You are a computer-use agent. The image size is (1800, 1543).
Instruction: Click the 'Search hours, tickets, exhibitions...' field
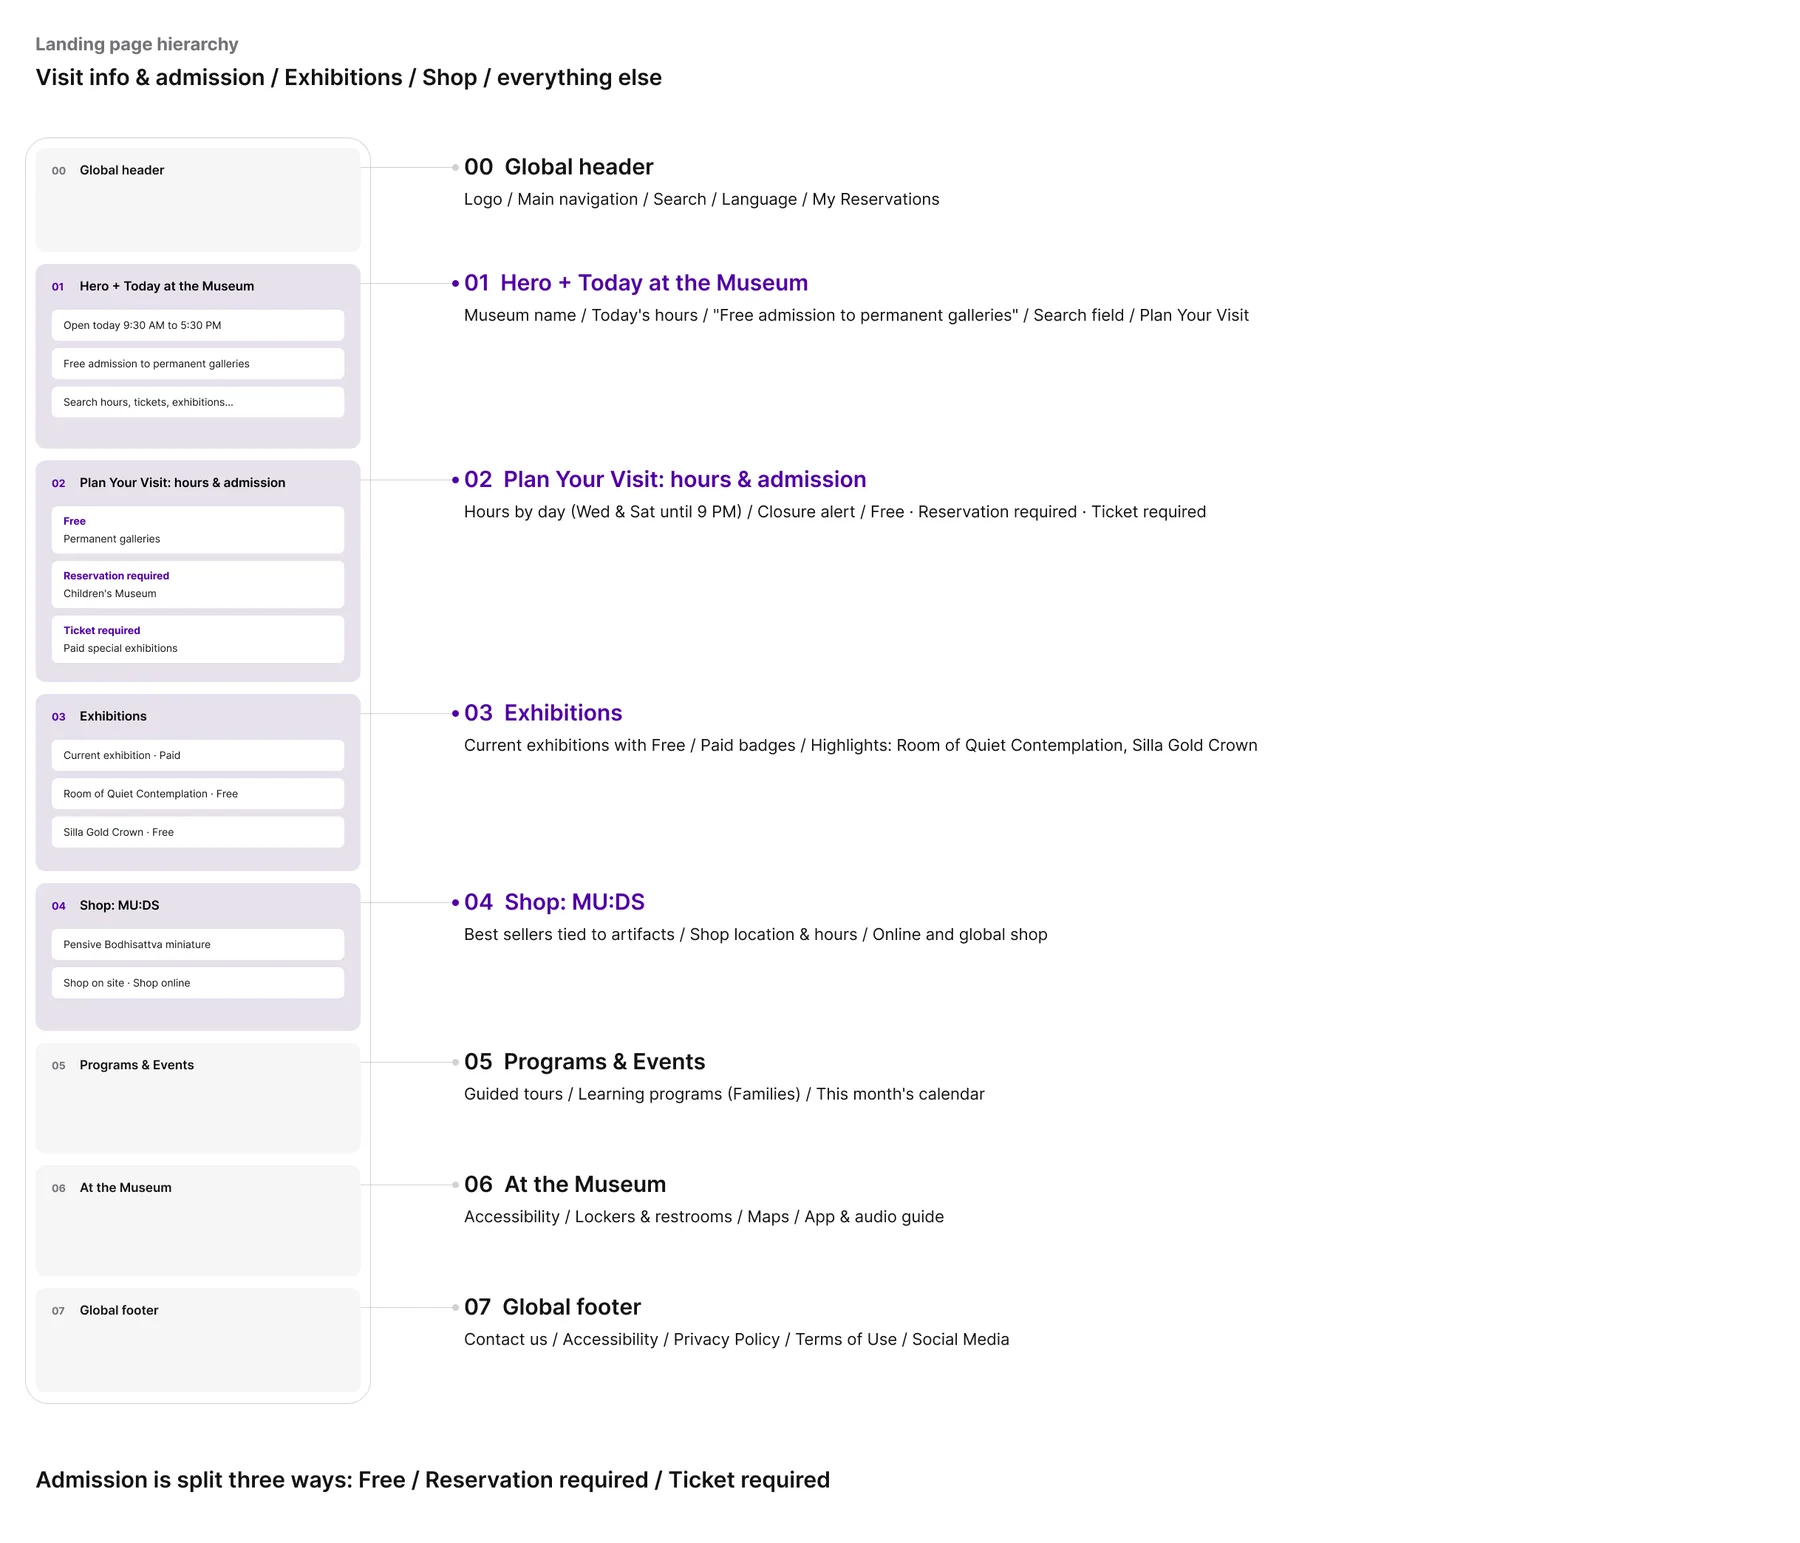point(197,402)
